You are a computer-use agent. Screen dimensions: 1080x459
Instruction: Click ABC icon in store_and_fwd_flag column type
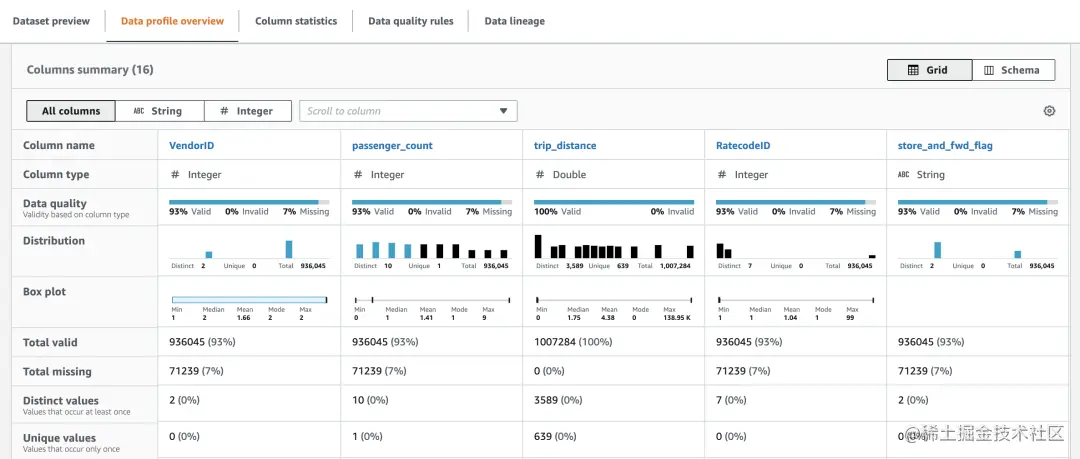point(904,174)
